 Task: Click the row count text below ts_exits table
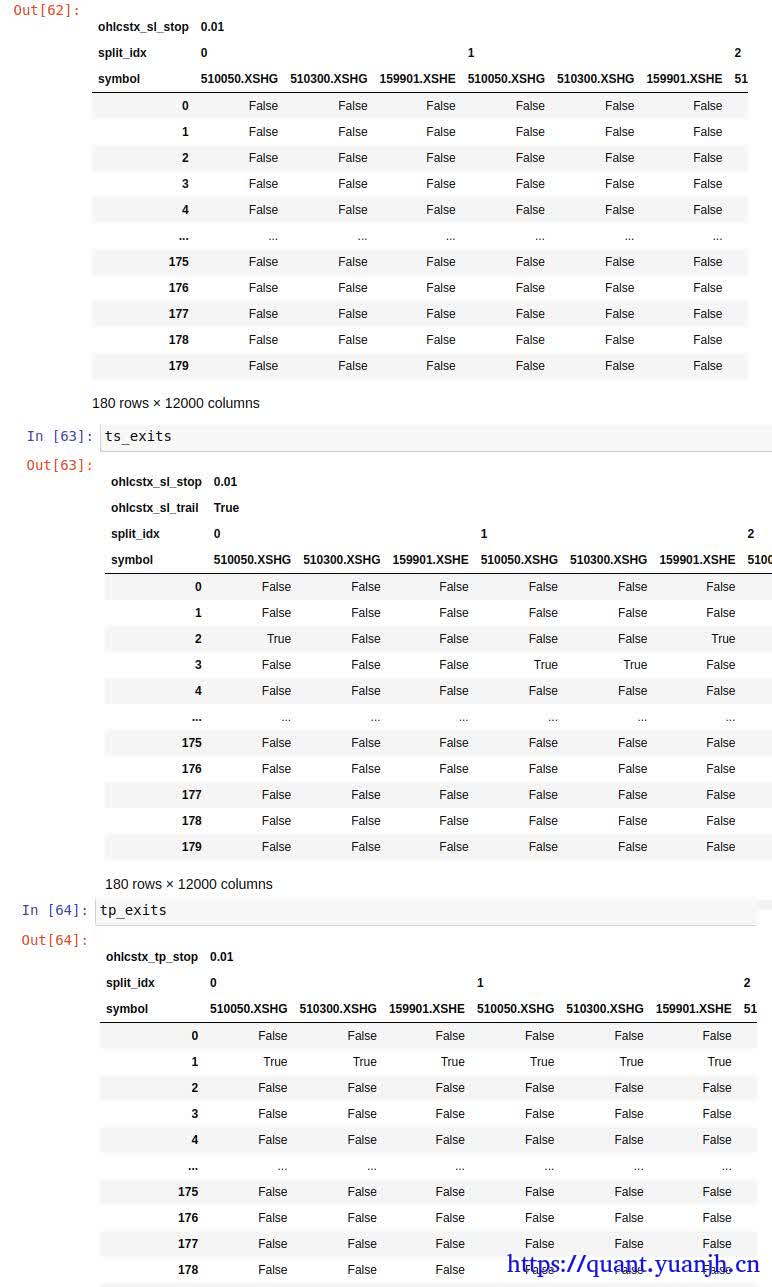point(189,884)
